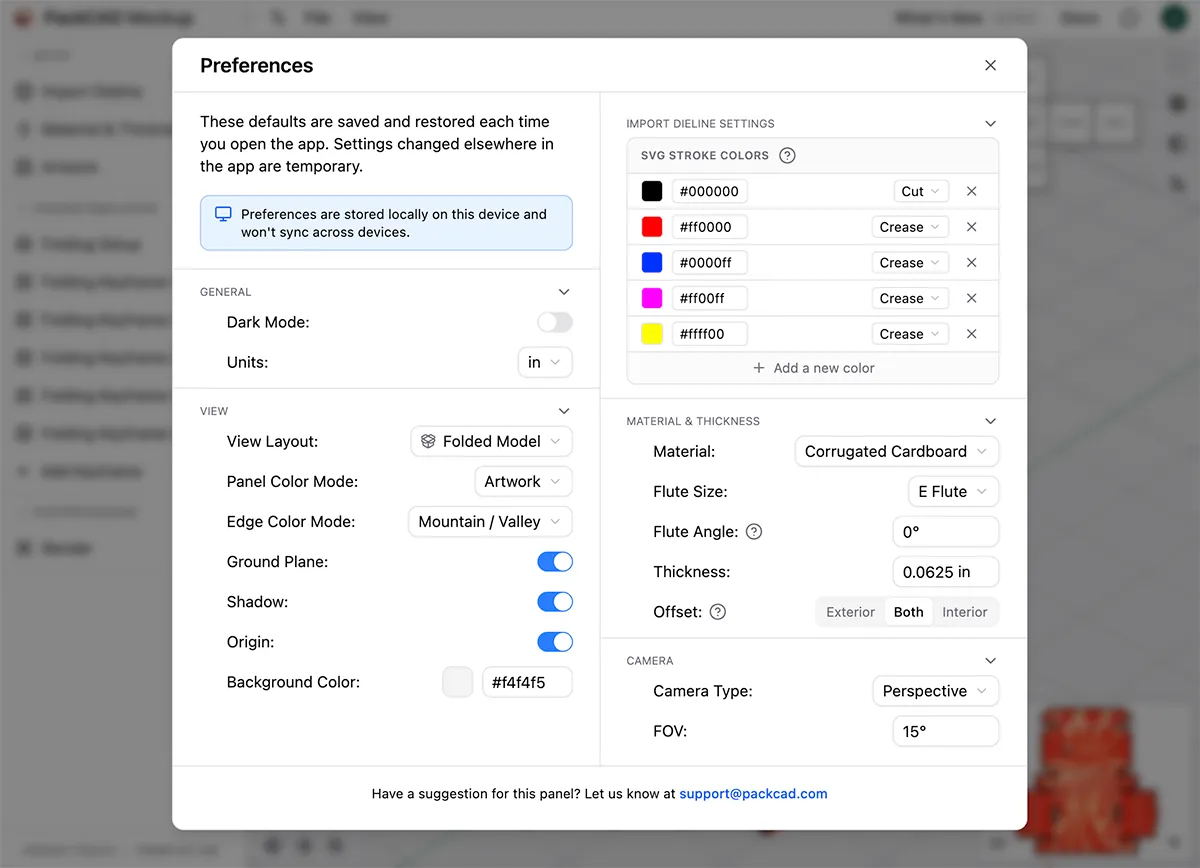
Task: Toggle the Dark Mode switch
Action: (x=555, y=322)
